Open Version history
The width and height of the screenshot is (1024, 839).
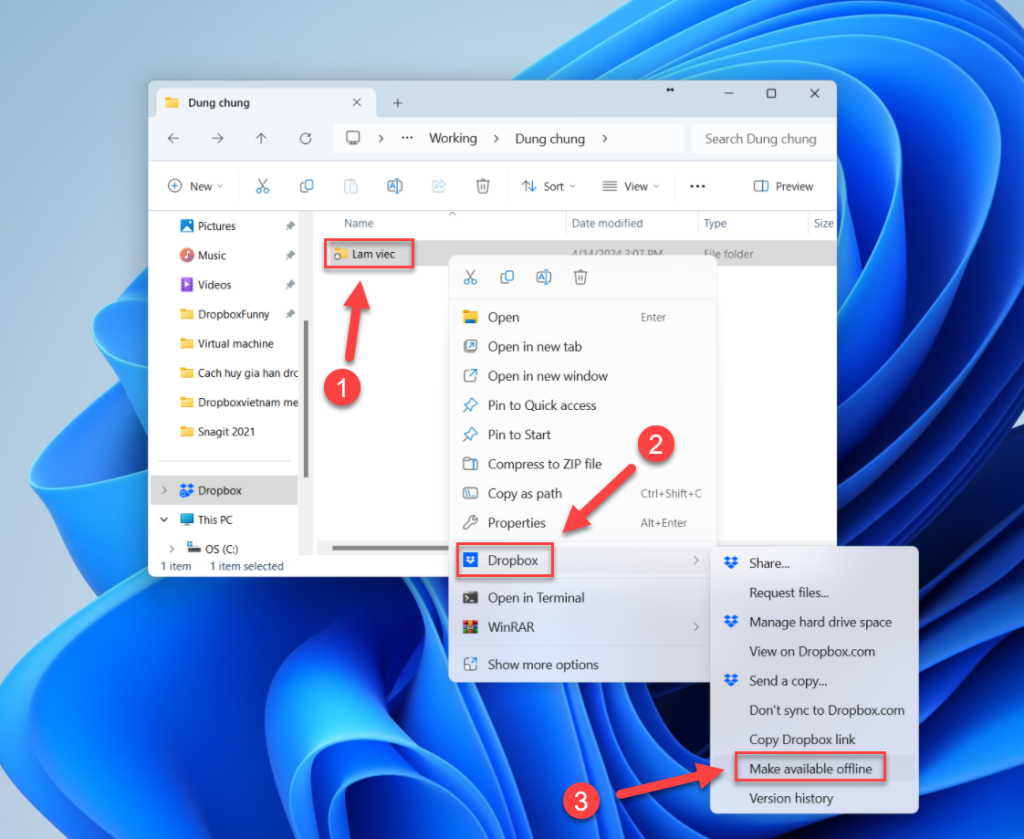click(x=814, y=799)
